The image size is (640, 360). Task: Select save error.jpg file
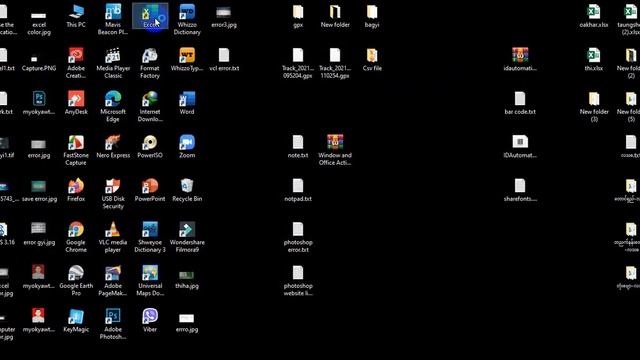pos(39,190)
